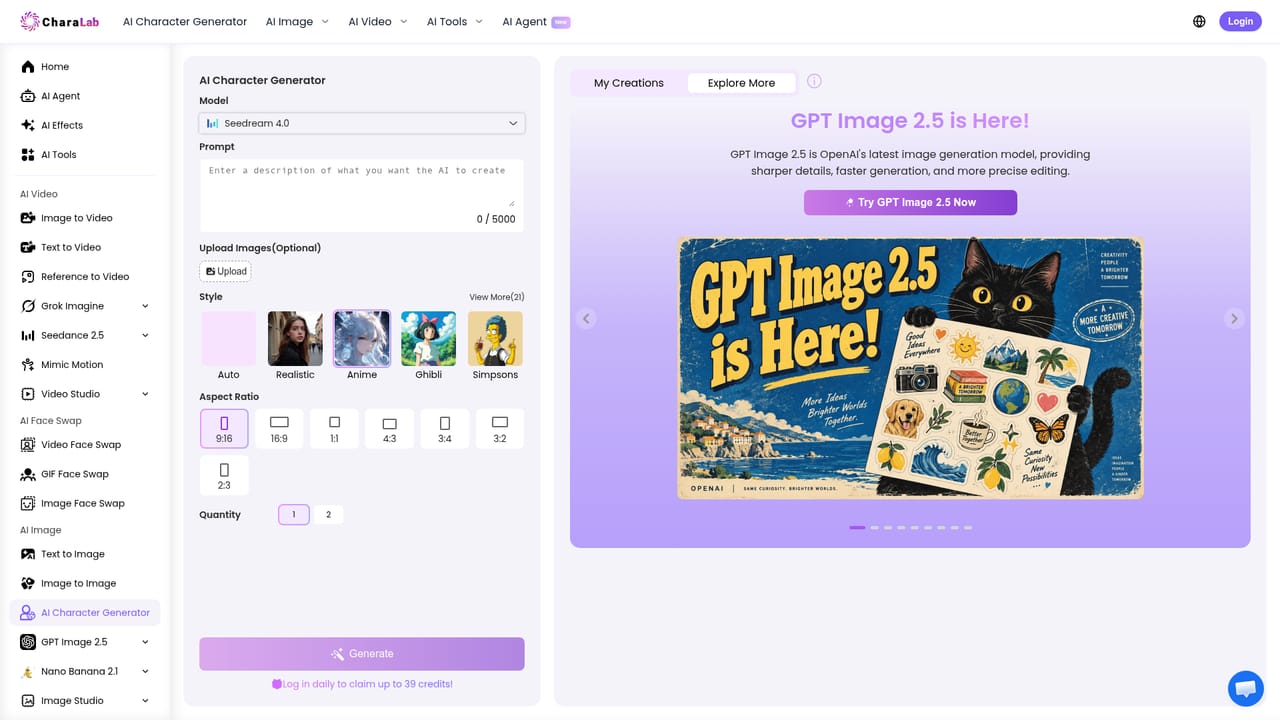Screen dimensions: 1280x720
Task: Open the Seedream 4.0 model dropdown
Action: click(362, 123)
